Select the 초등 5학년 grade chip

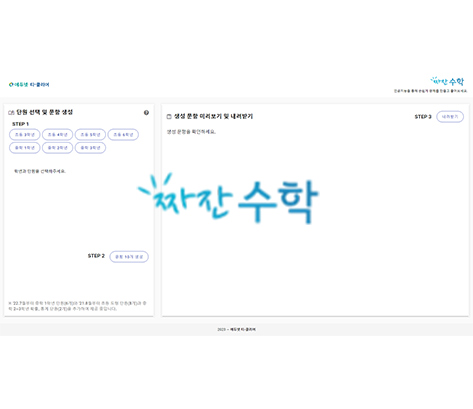coord(90,135)
